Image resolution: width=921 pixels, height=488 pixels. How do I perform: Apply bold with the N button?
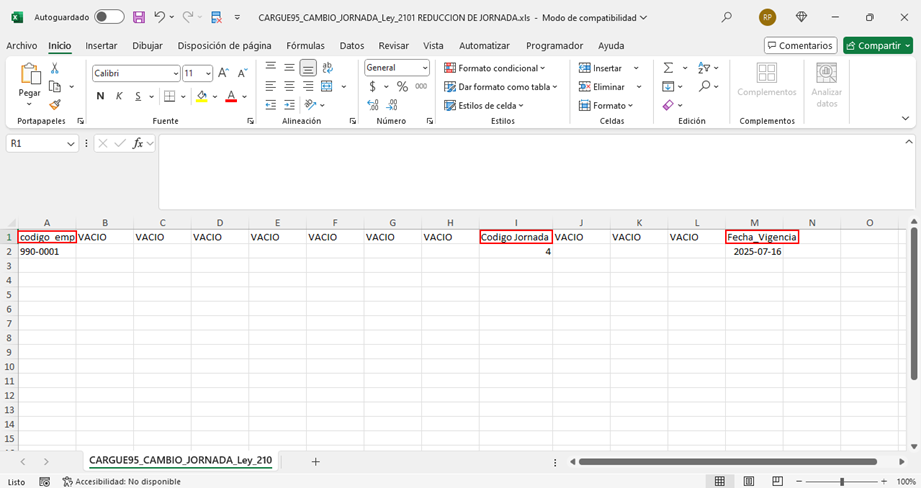click(x=100, y=96)
